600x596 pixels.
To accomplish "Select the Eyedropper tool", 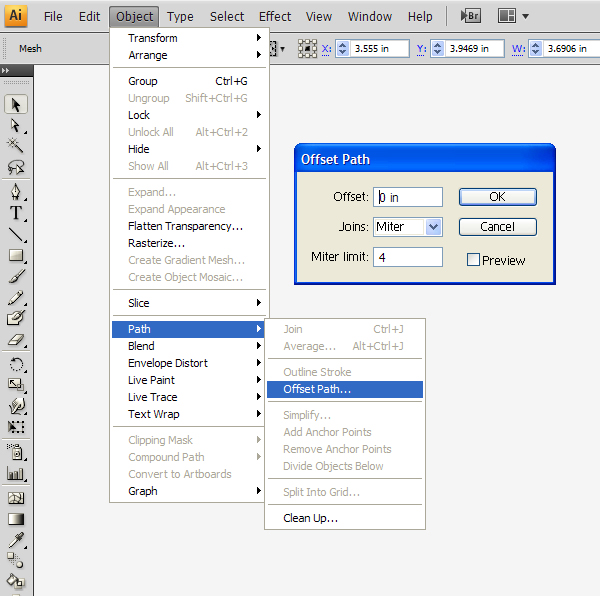I will (16, 540).
